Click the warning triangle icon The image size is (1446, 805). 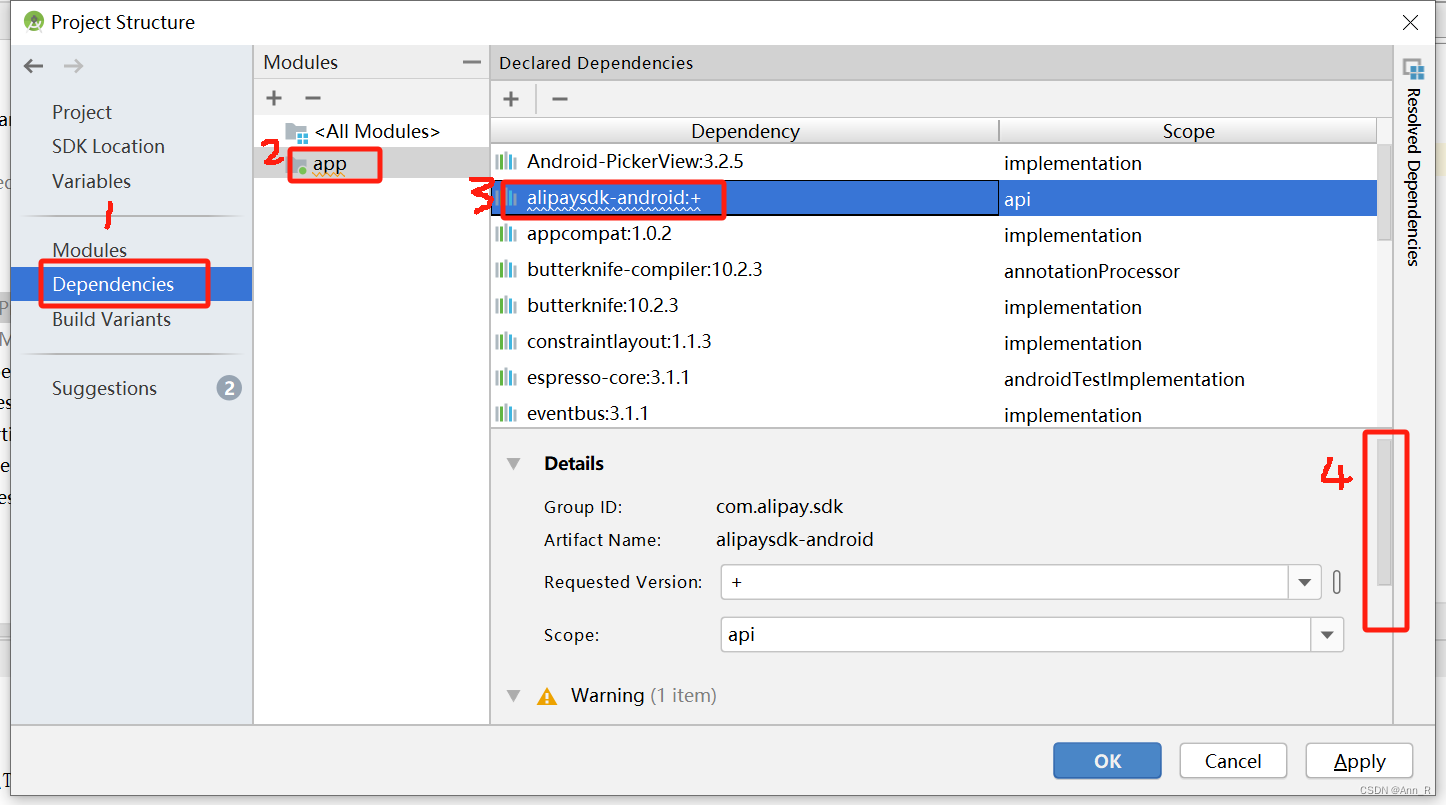point(547,697)
